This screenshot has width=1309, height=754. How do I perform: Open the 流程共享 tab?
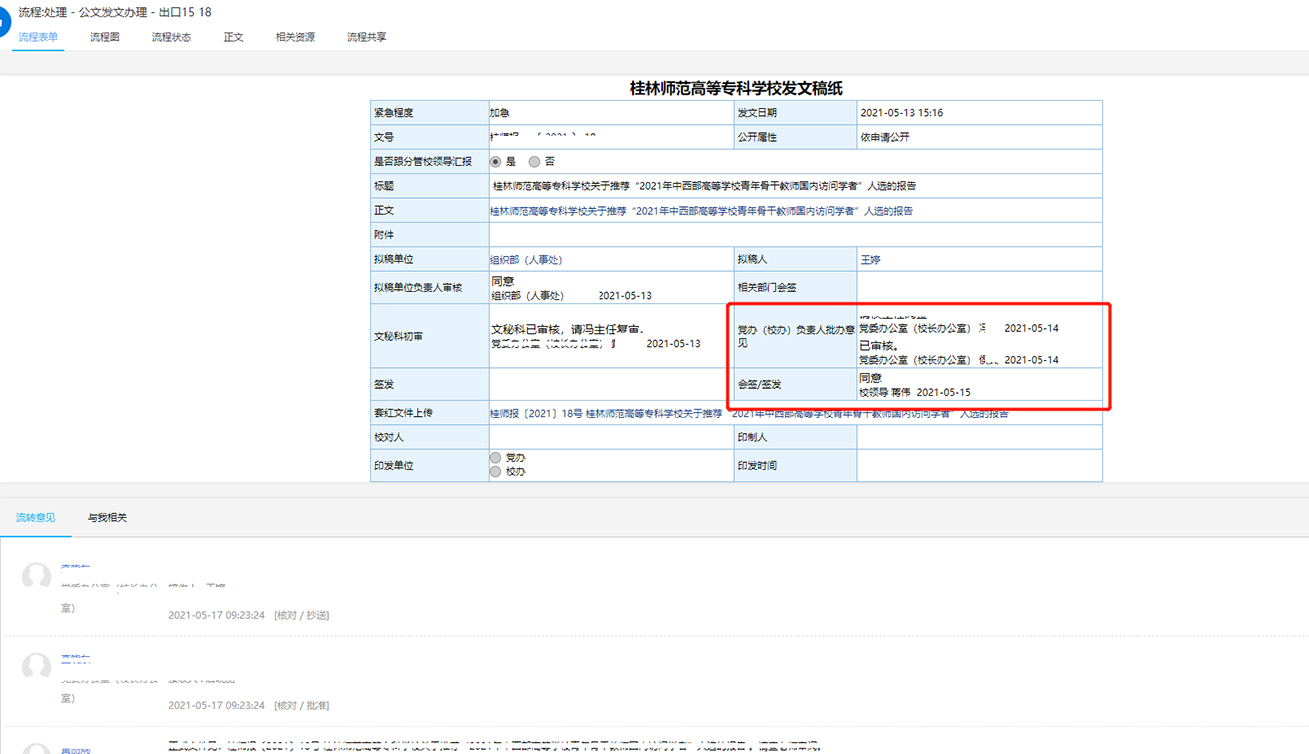coord(366,37)
